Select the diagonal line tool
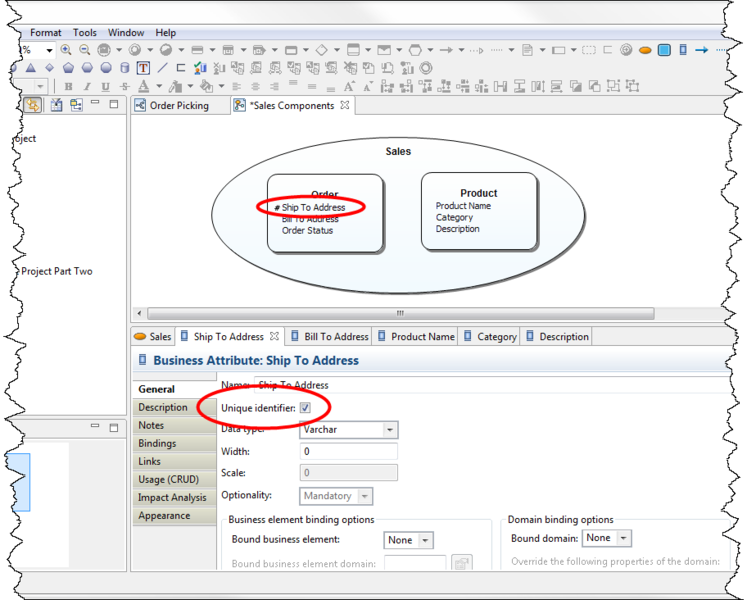 [162, 68]
